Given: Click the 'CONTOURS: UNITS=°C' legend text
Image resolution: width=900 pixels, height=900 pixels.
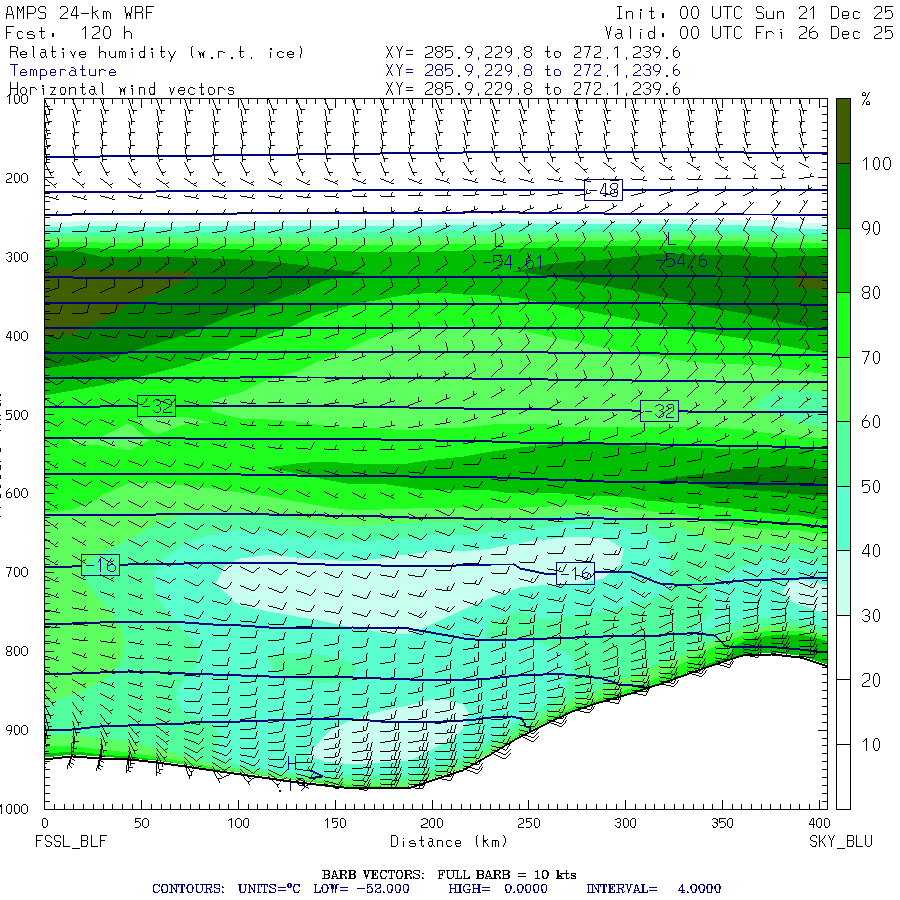Looking at the screenshot, I should tap(226, 889).
